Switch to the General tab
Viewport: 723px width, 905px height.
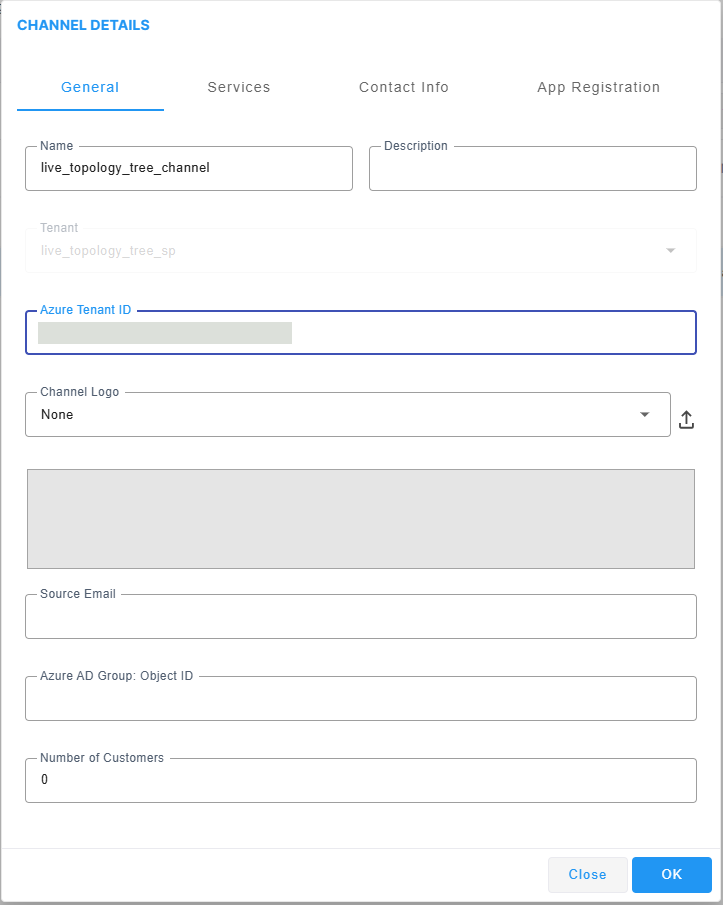pos(90,87)
